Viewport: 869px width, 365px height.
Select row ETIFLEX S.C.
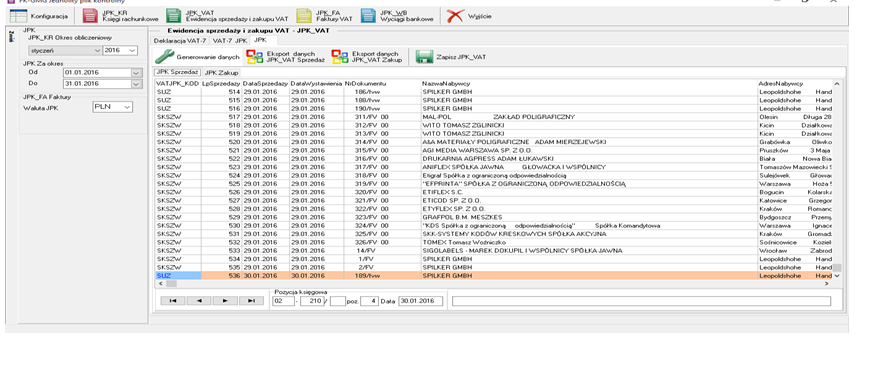(x=494, y=192)
